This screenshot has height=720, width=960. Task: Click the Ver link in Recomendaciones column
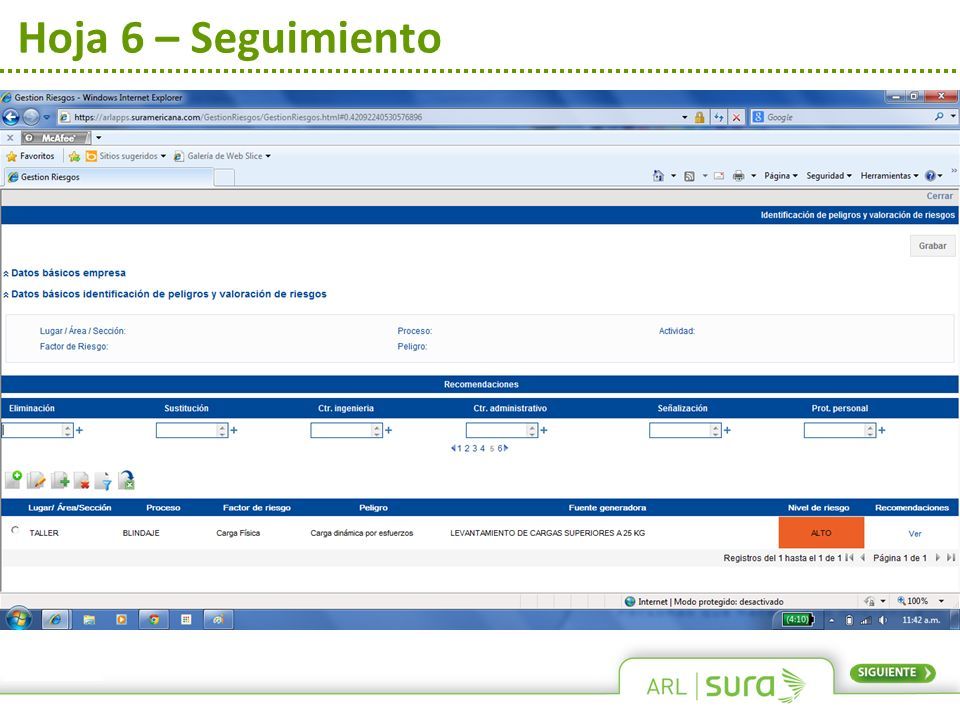[915, 534]
